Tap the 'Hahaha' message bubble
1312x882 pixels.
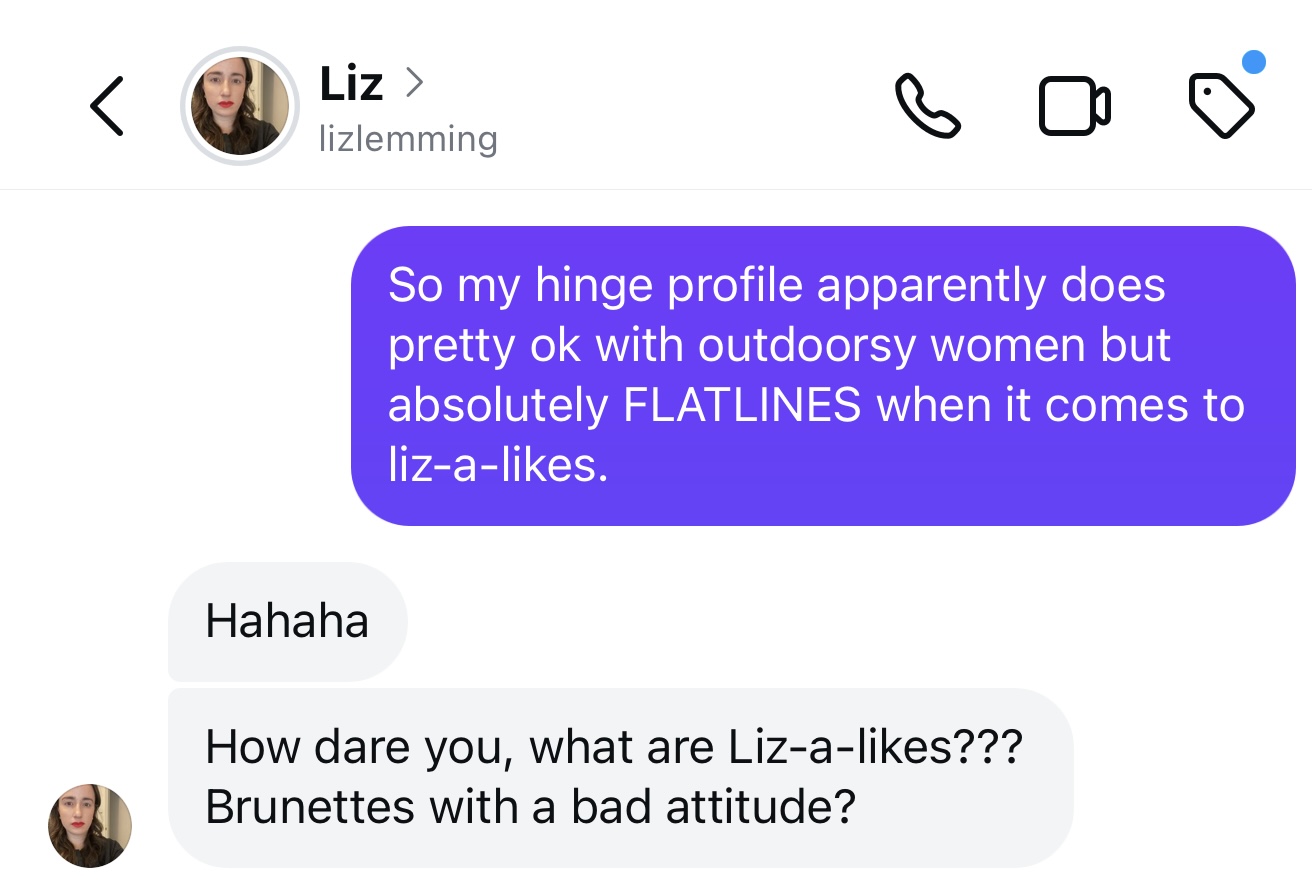pos(287,621)
